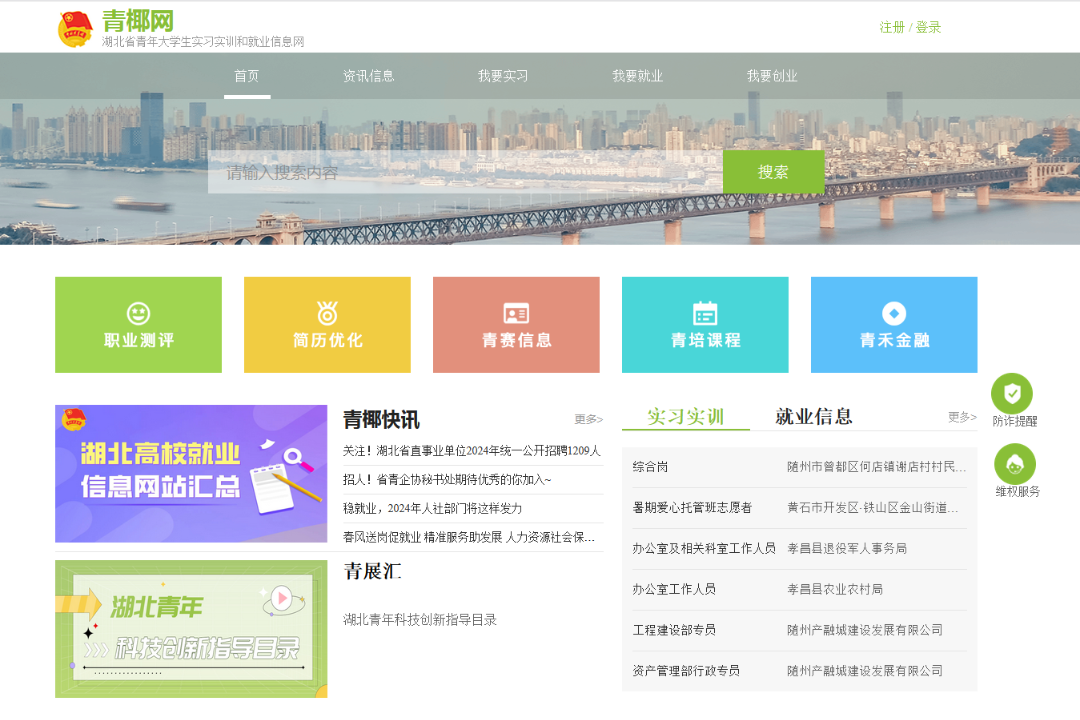Open the 办公室工作人员 listing
Screen dimensions: 1080x720
674,588
